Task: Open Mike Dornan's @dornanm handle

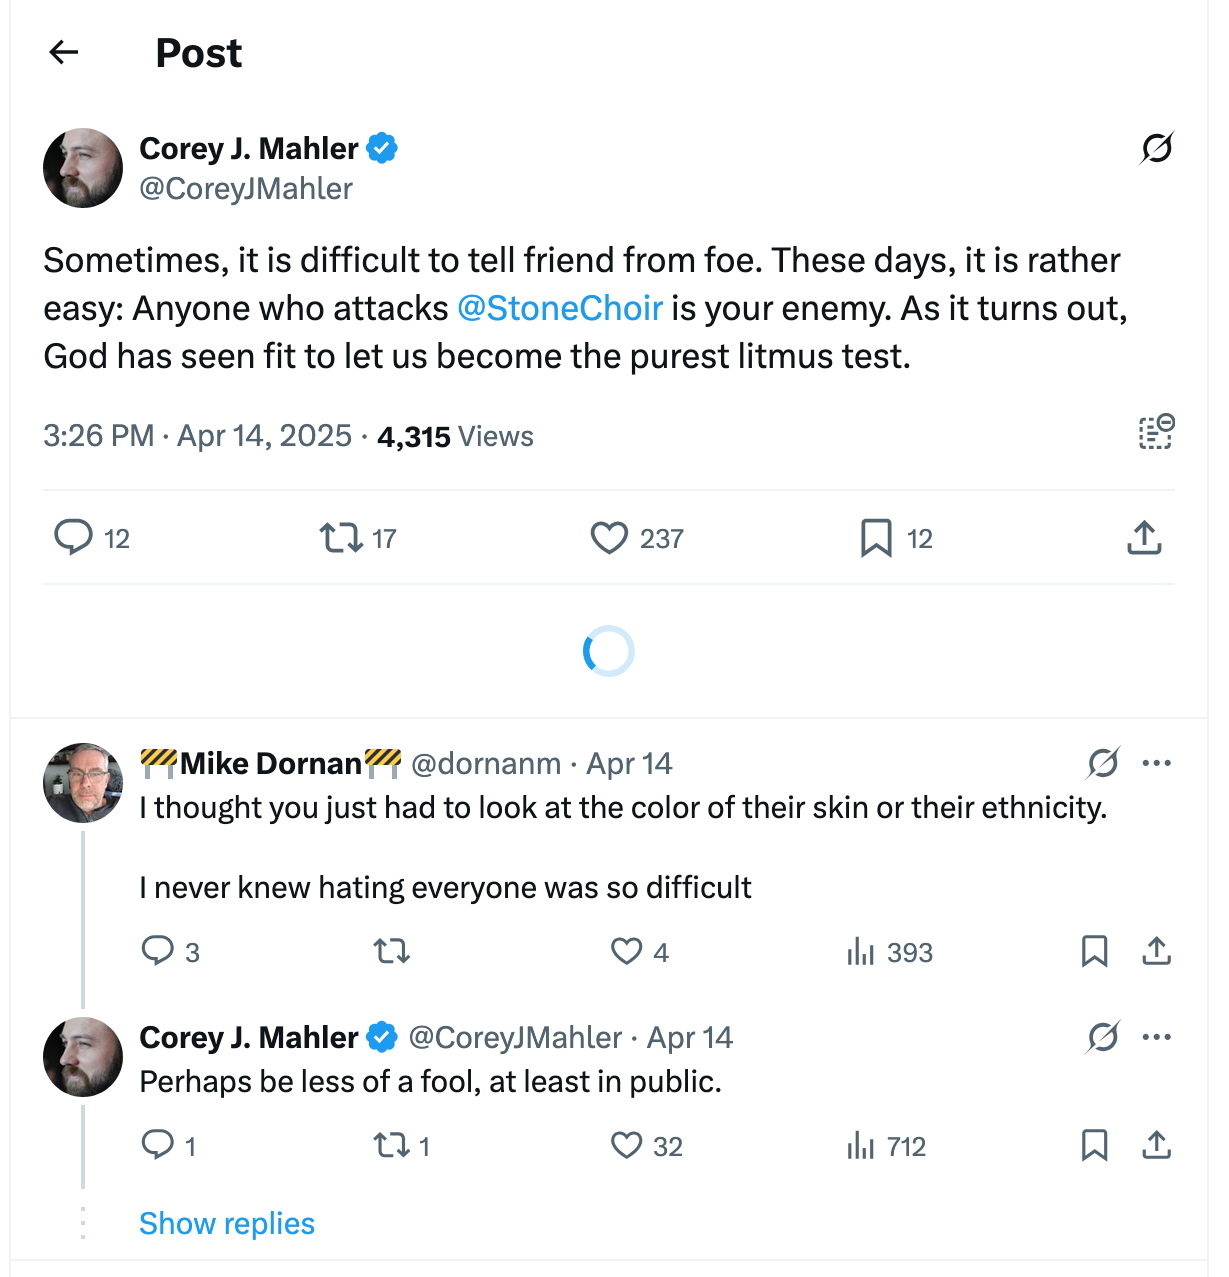Action: point(487,763)
